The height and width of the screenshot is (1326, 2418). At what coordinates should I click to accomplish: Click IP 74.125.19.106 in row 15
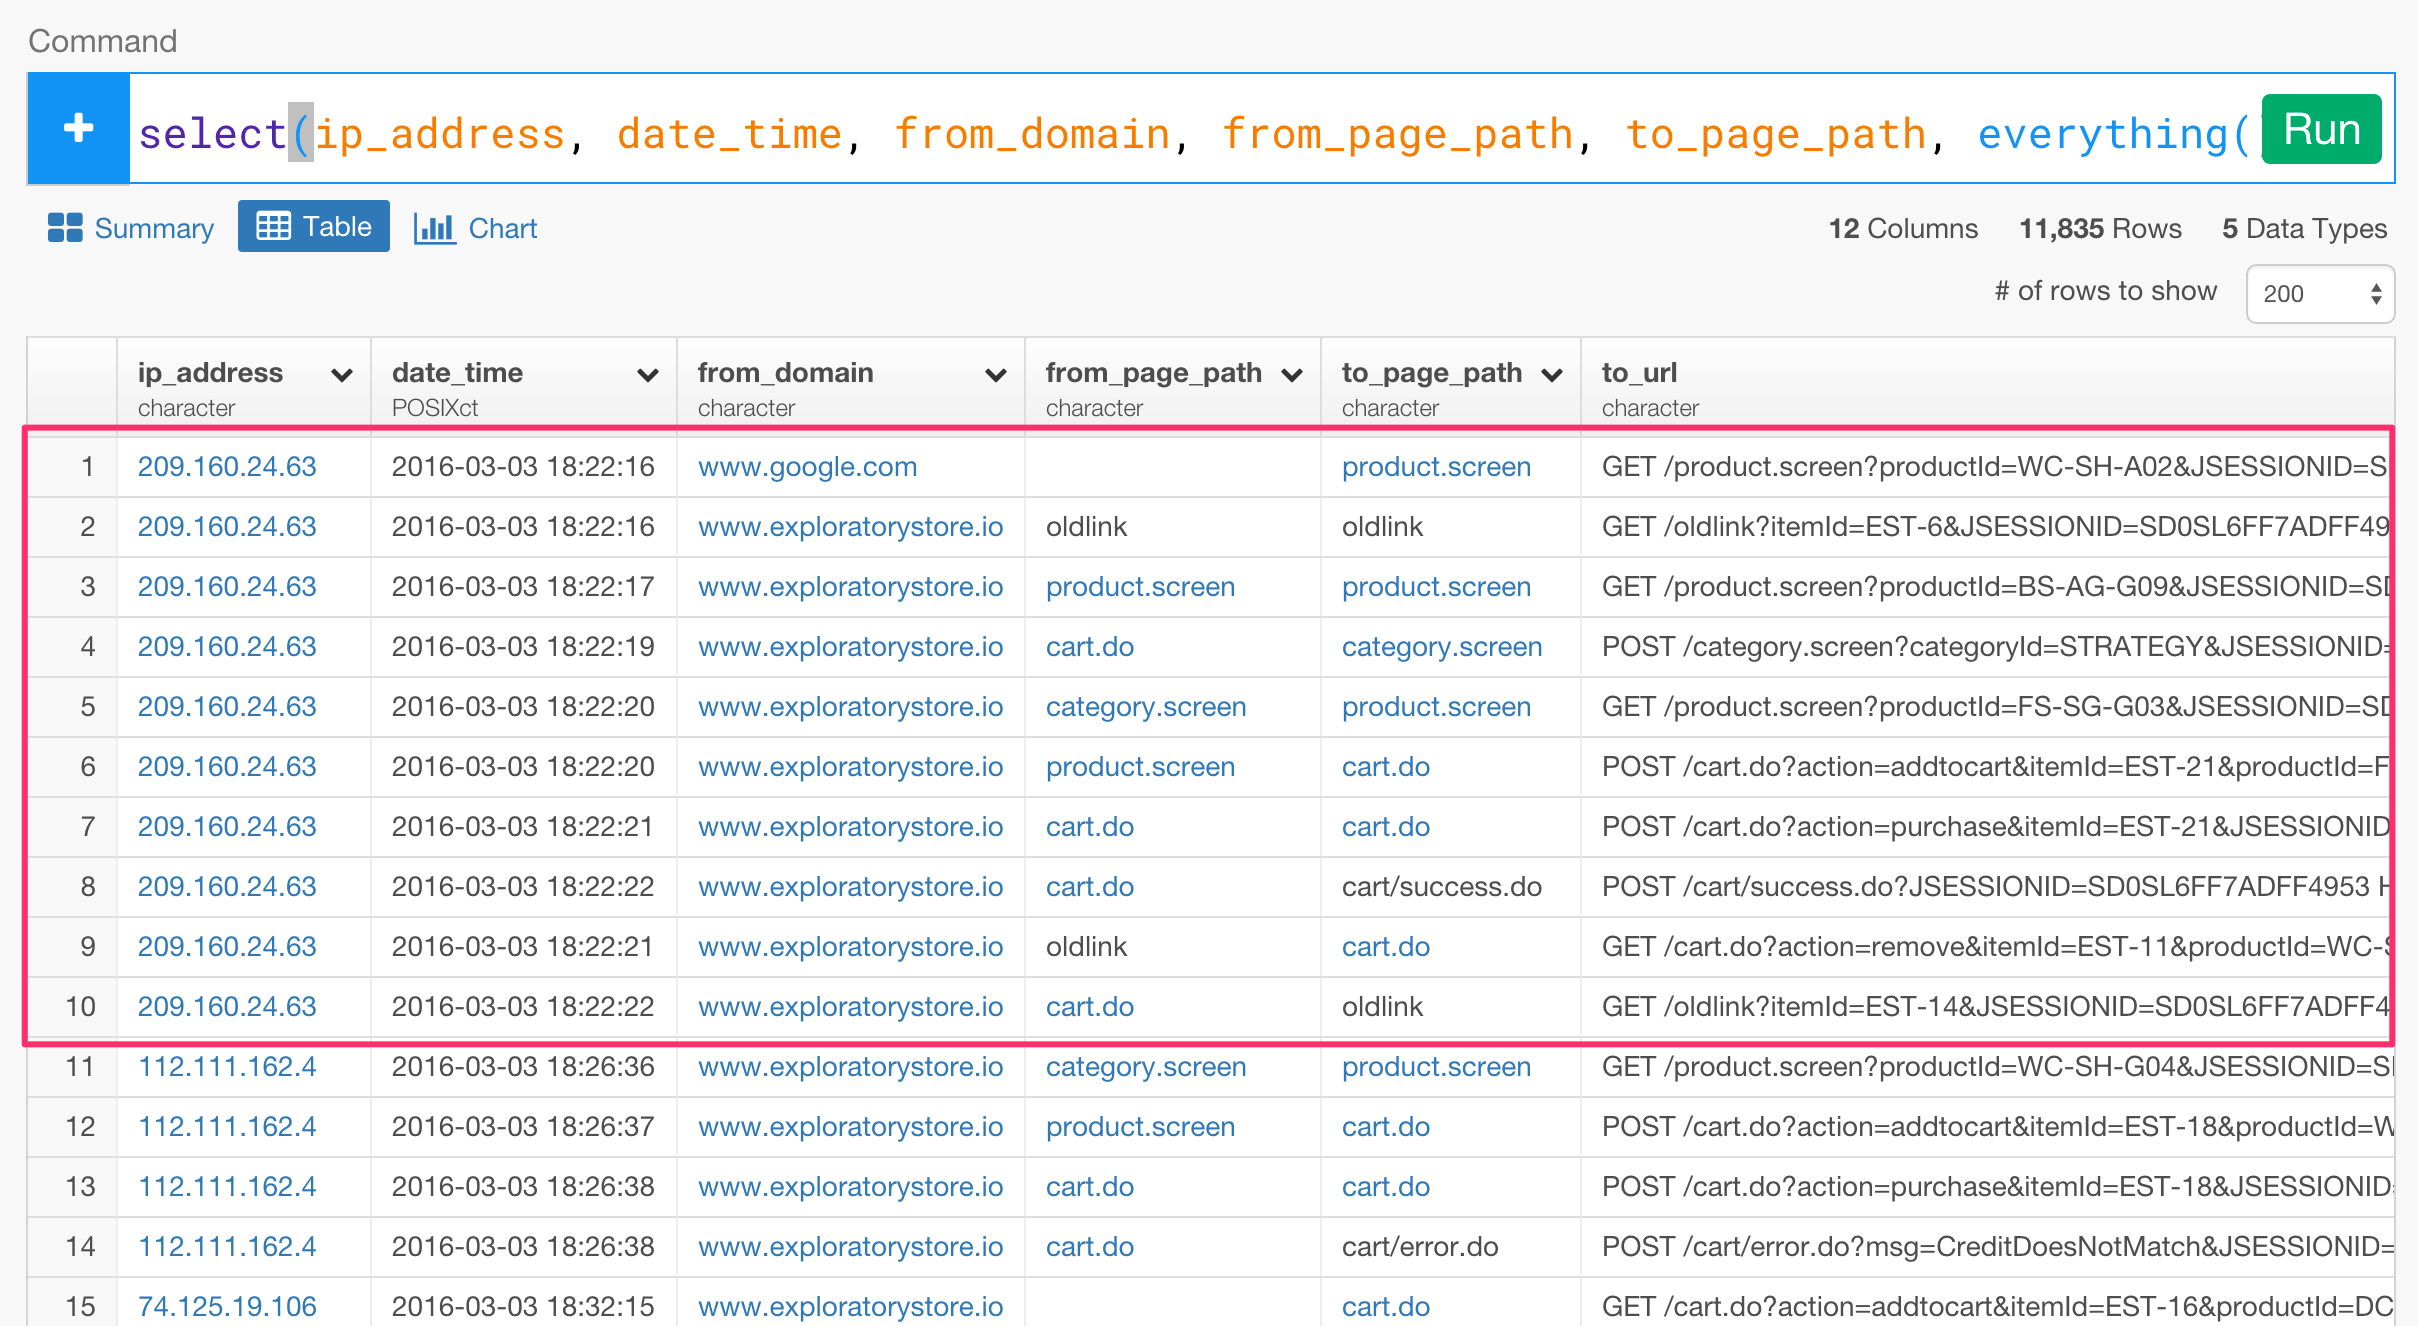(x=227, y=1307)
